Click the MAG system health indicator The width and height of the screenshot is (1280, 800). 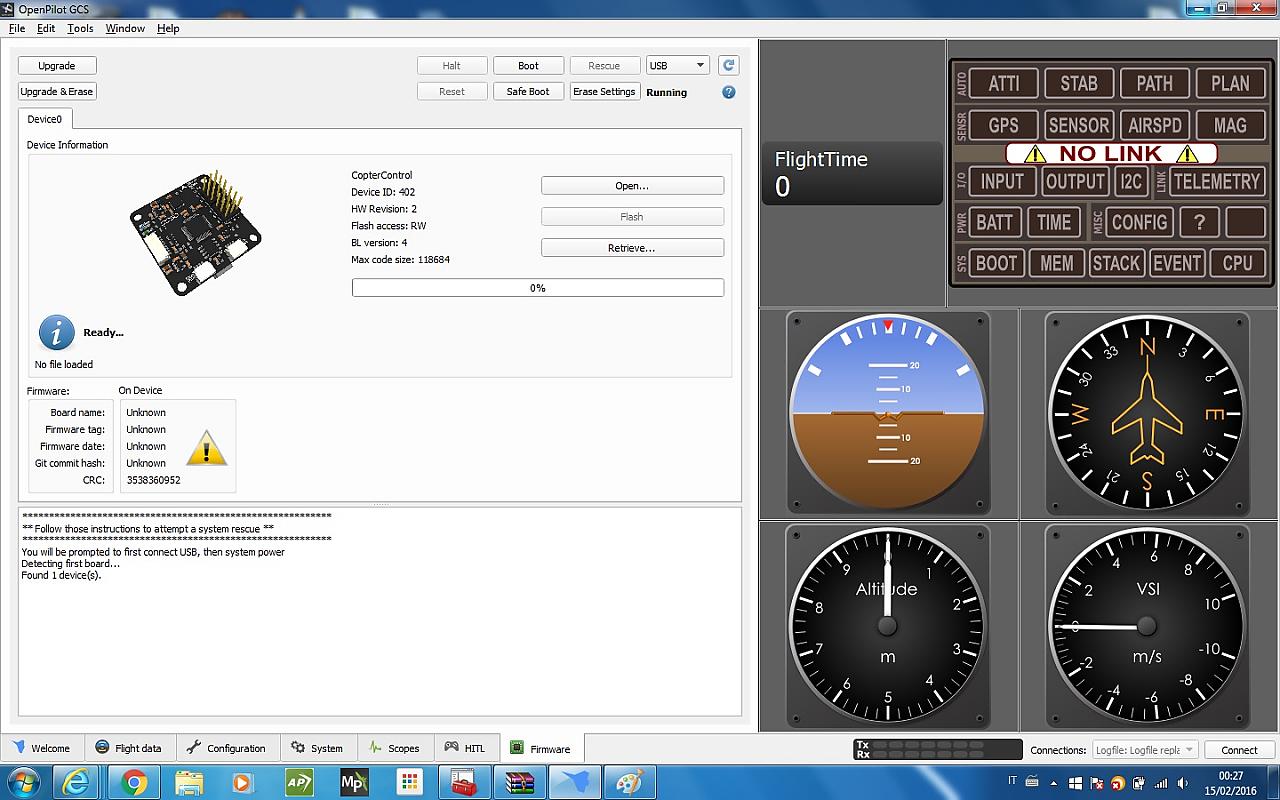pos(1230,125)
